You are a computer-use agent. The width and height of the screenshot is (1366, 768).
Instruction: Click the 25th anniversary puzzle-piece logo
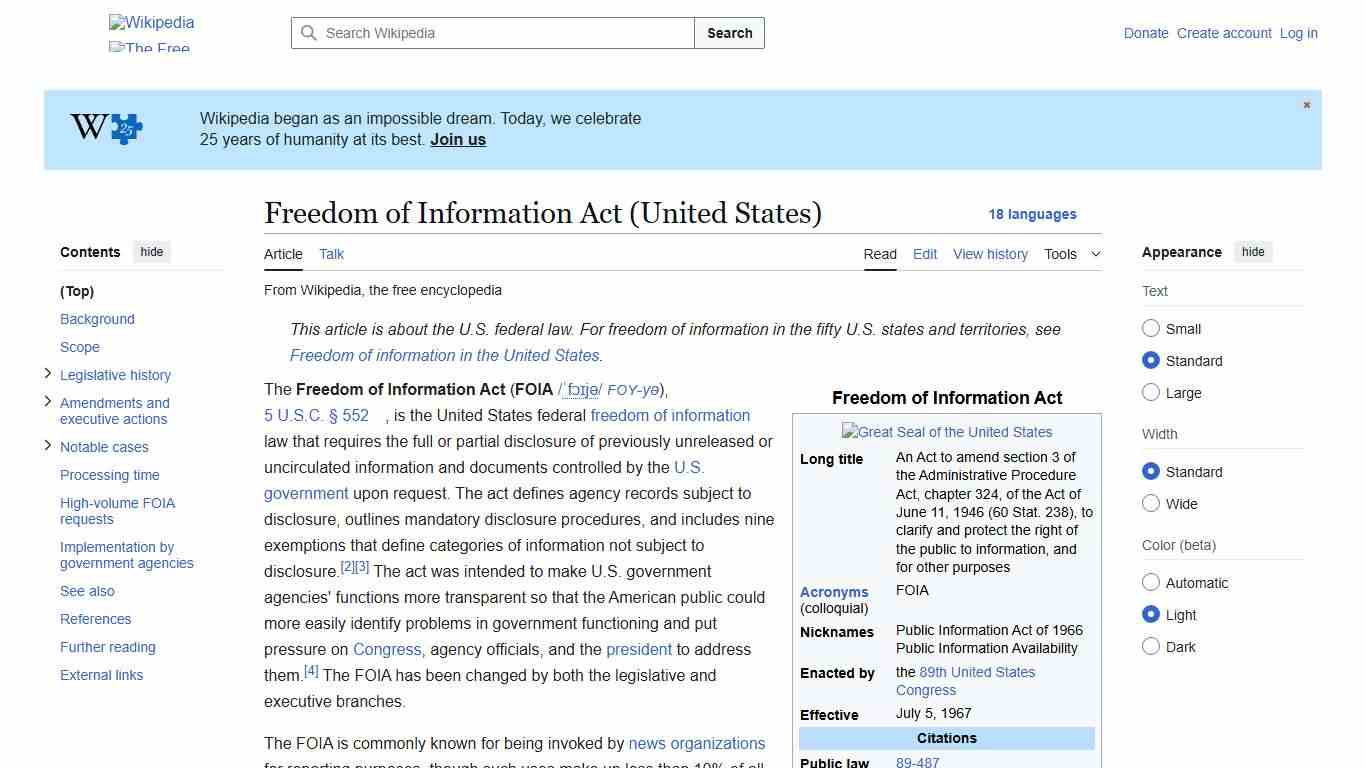point(104,128)
